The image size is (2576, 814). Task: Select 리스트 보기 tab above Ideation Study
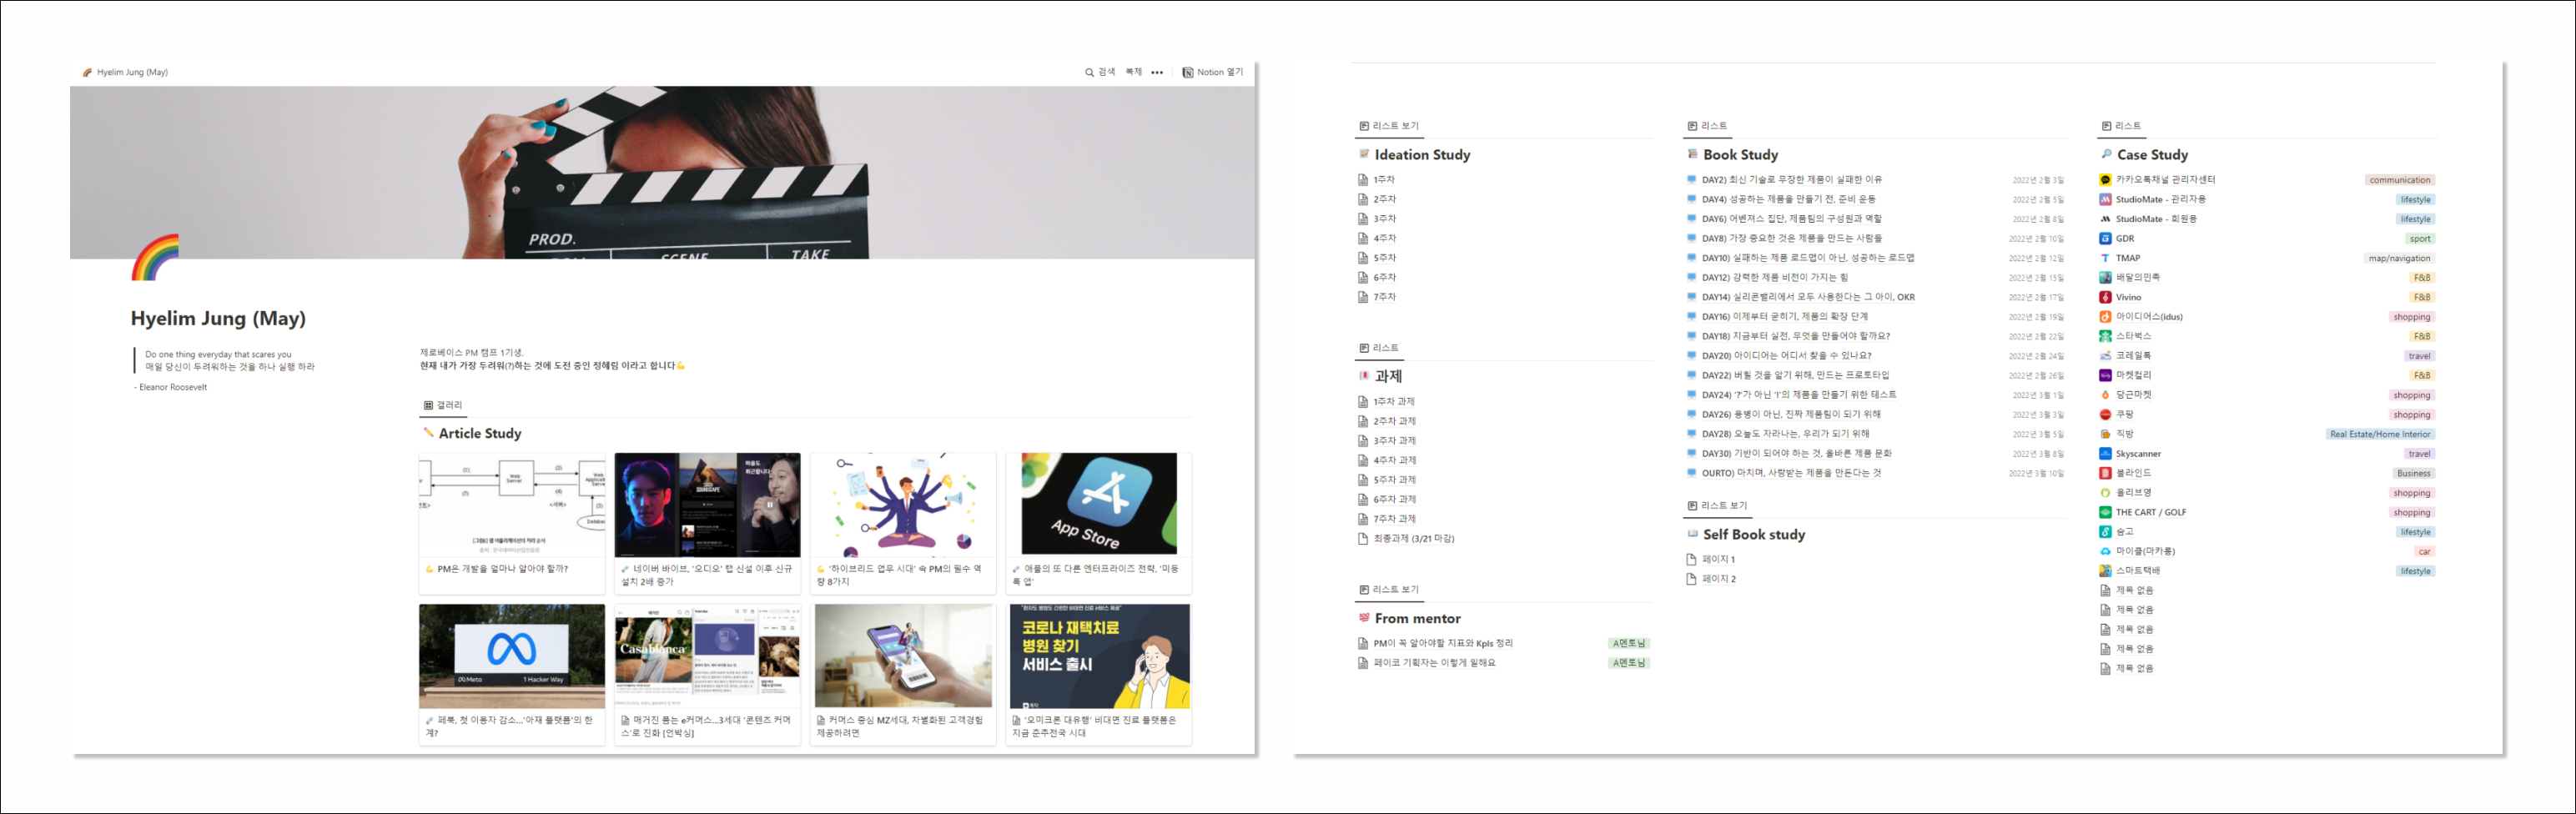(x=1389, y=126)
